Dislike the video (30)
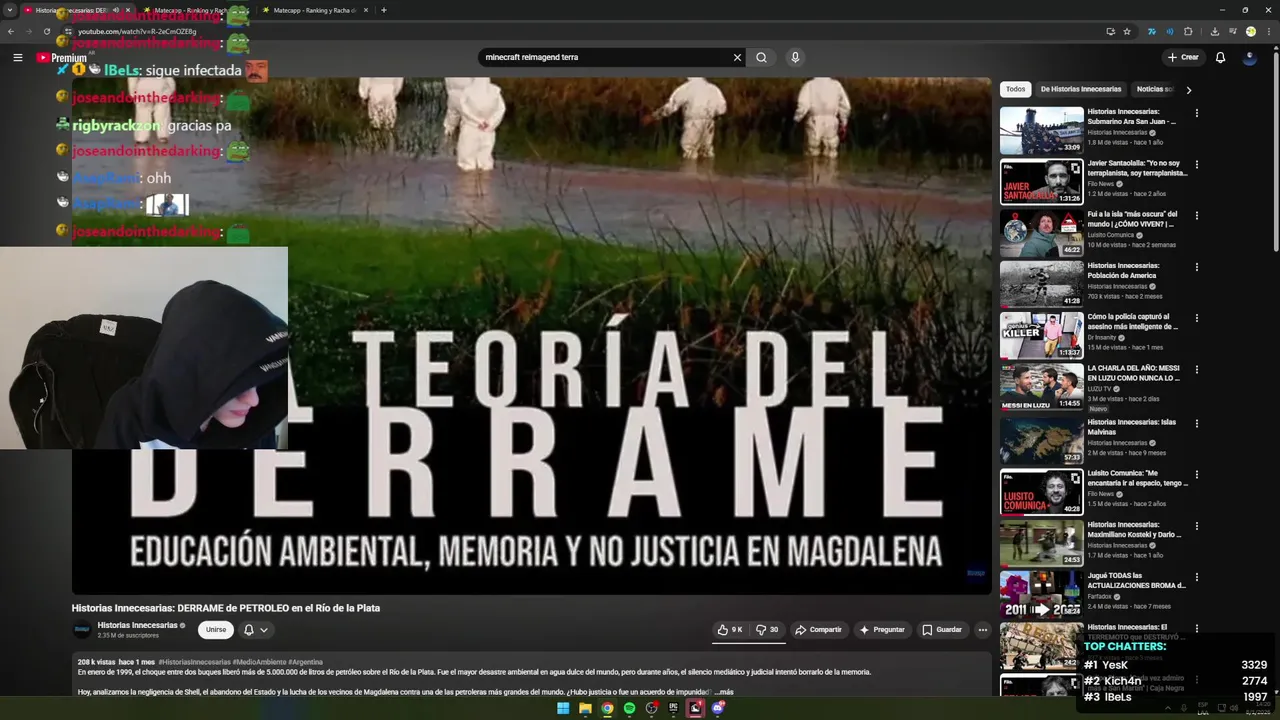Viewport: 1280px width, 720px height. pyautogui.click(x=767, y=630)
